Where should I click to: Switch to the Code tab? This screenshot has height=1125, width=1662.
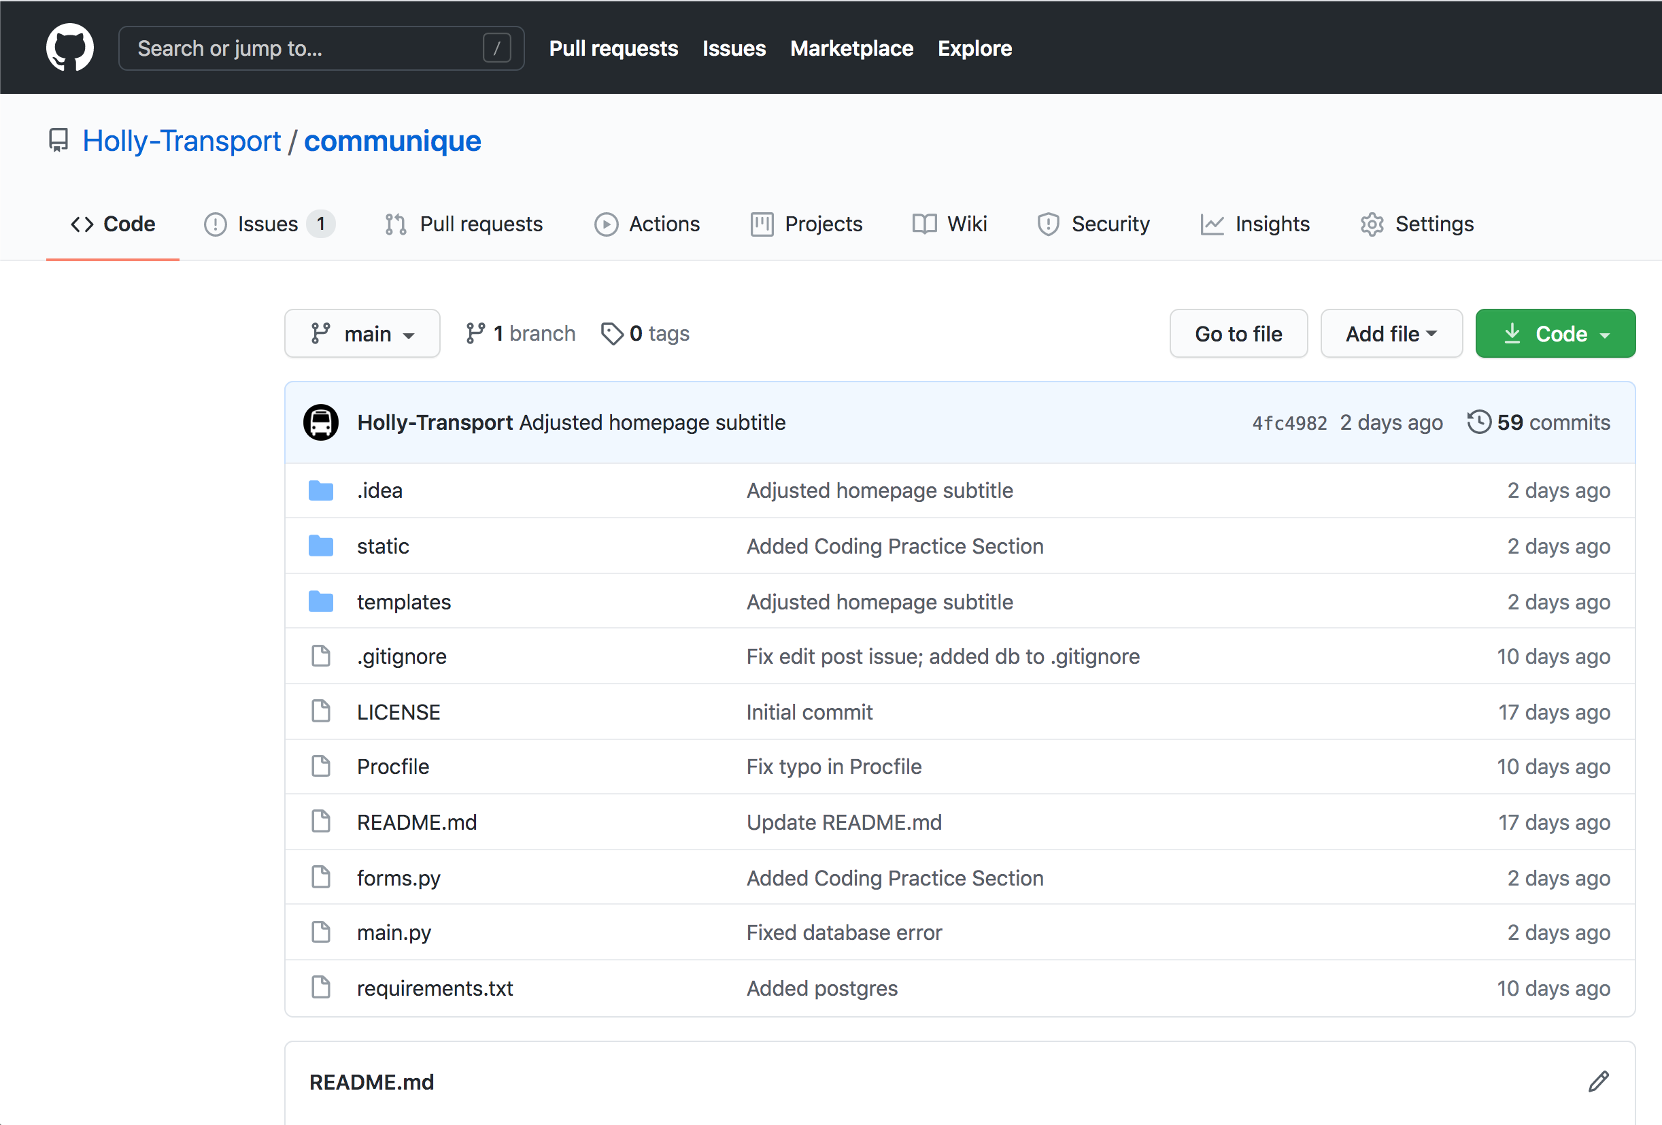coord(113,224)
